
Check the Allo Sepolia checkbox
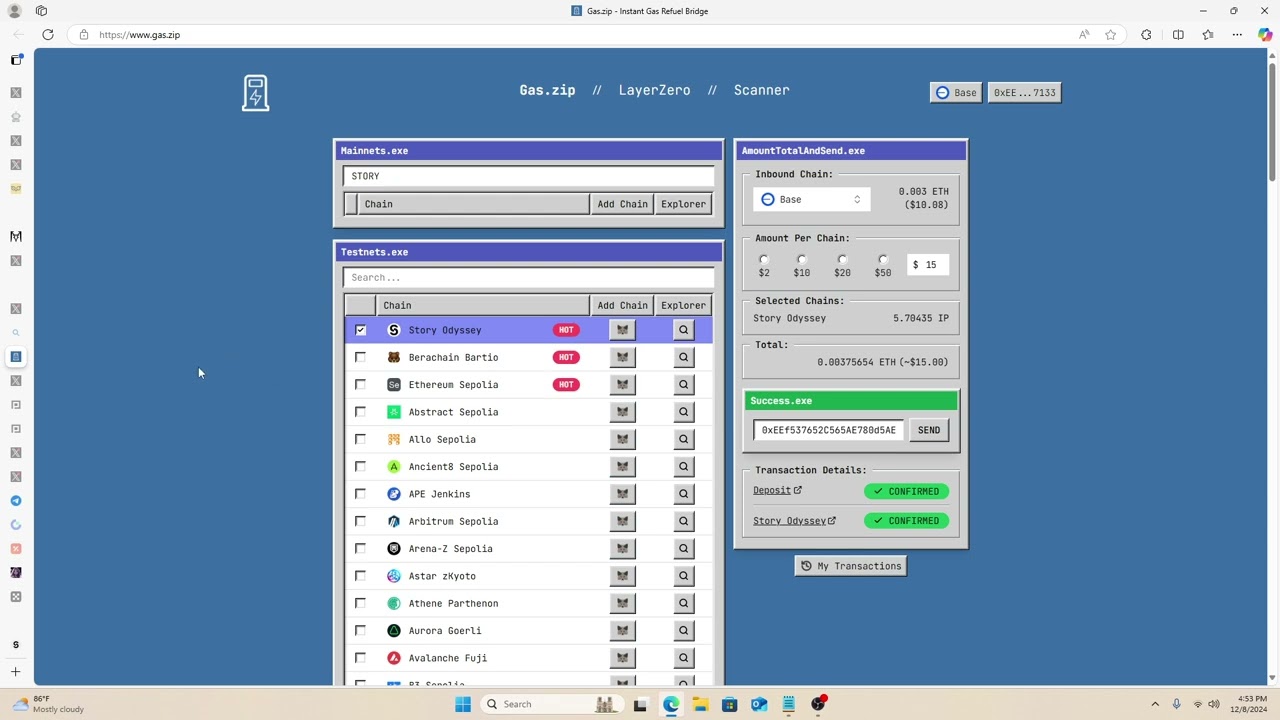pos(361,439)
